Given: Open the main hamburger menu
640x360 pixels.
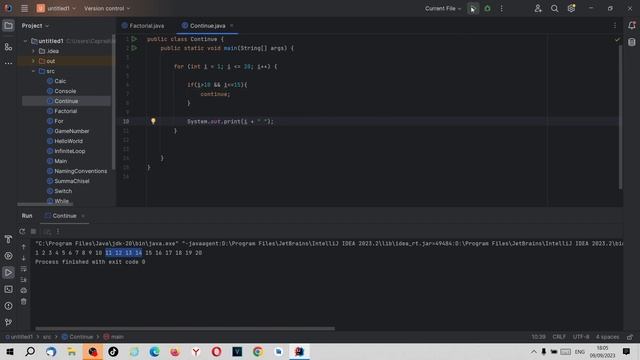Looking at the screenshot, I should click(x=24, y=8).
